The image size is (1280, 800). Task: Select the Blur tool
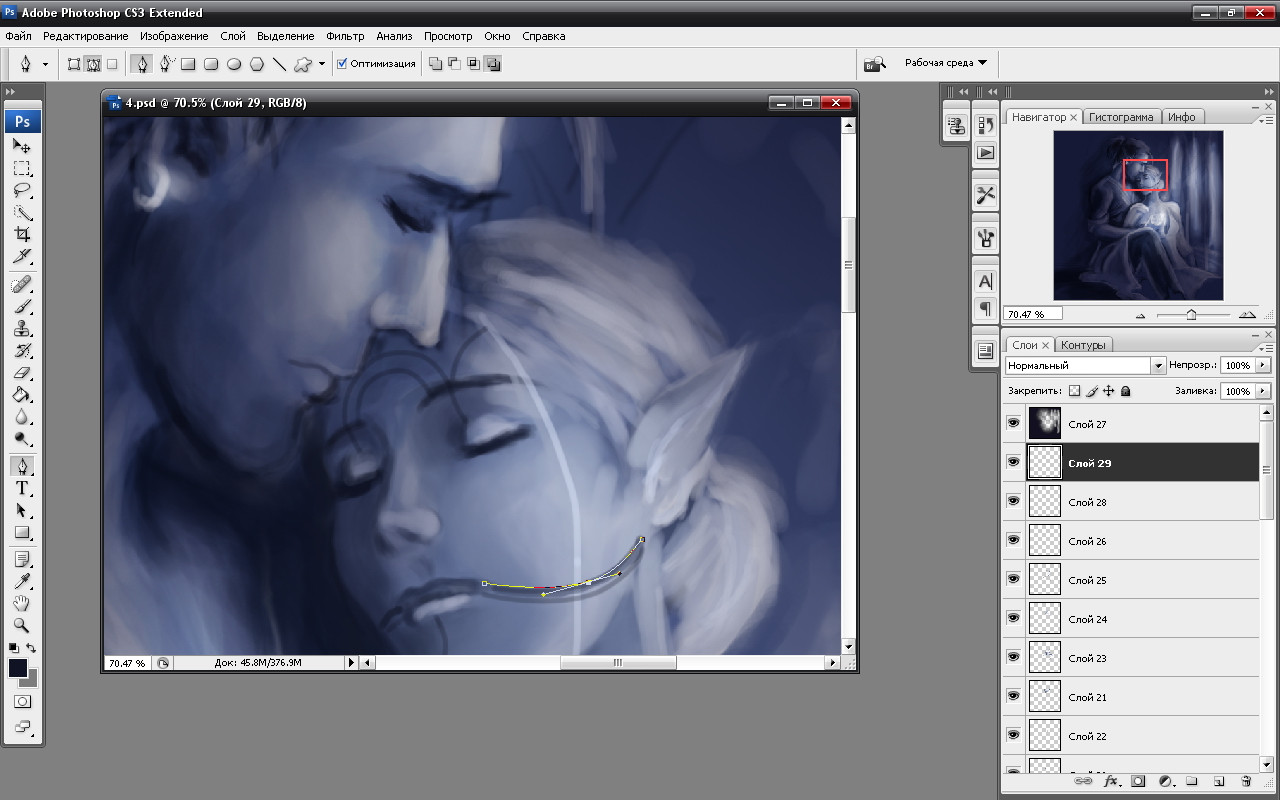click(22, 417)
